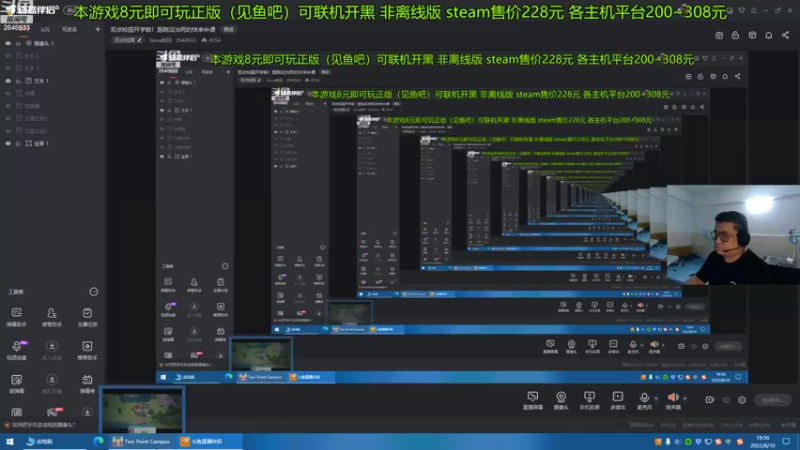Switch to 斗鱼直播伴侣 taskbar item
Viewport: 800px width, 450px height.
[208, 441]
